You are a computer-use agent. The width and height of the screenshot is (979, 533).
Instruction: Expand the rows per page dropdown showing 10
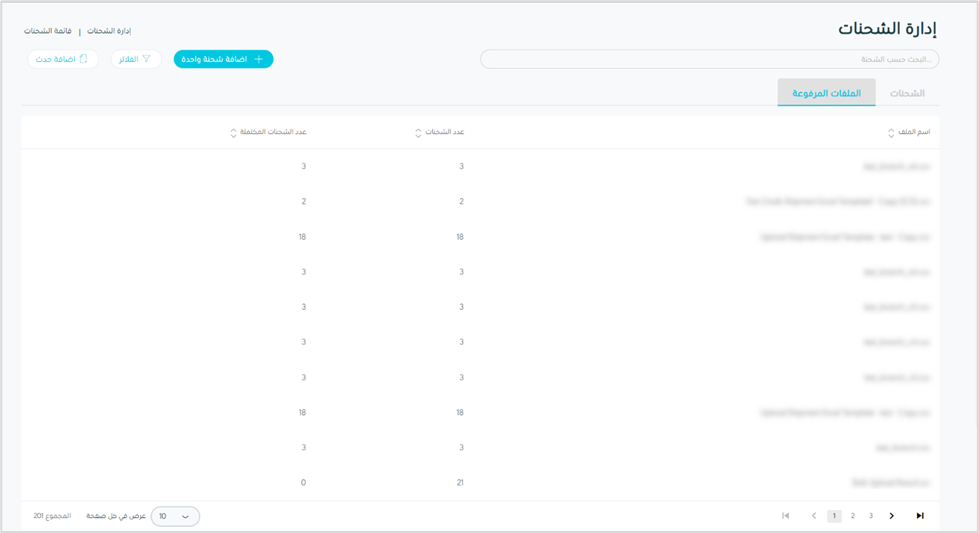(175, 516)
